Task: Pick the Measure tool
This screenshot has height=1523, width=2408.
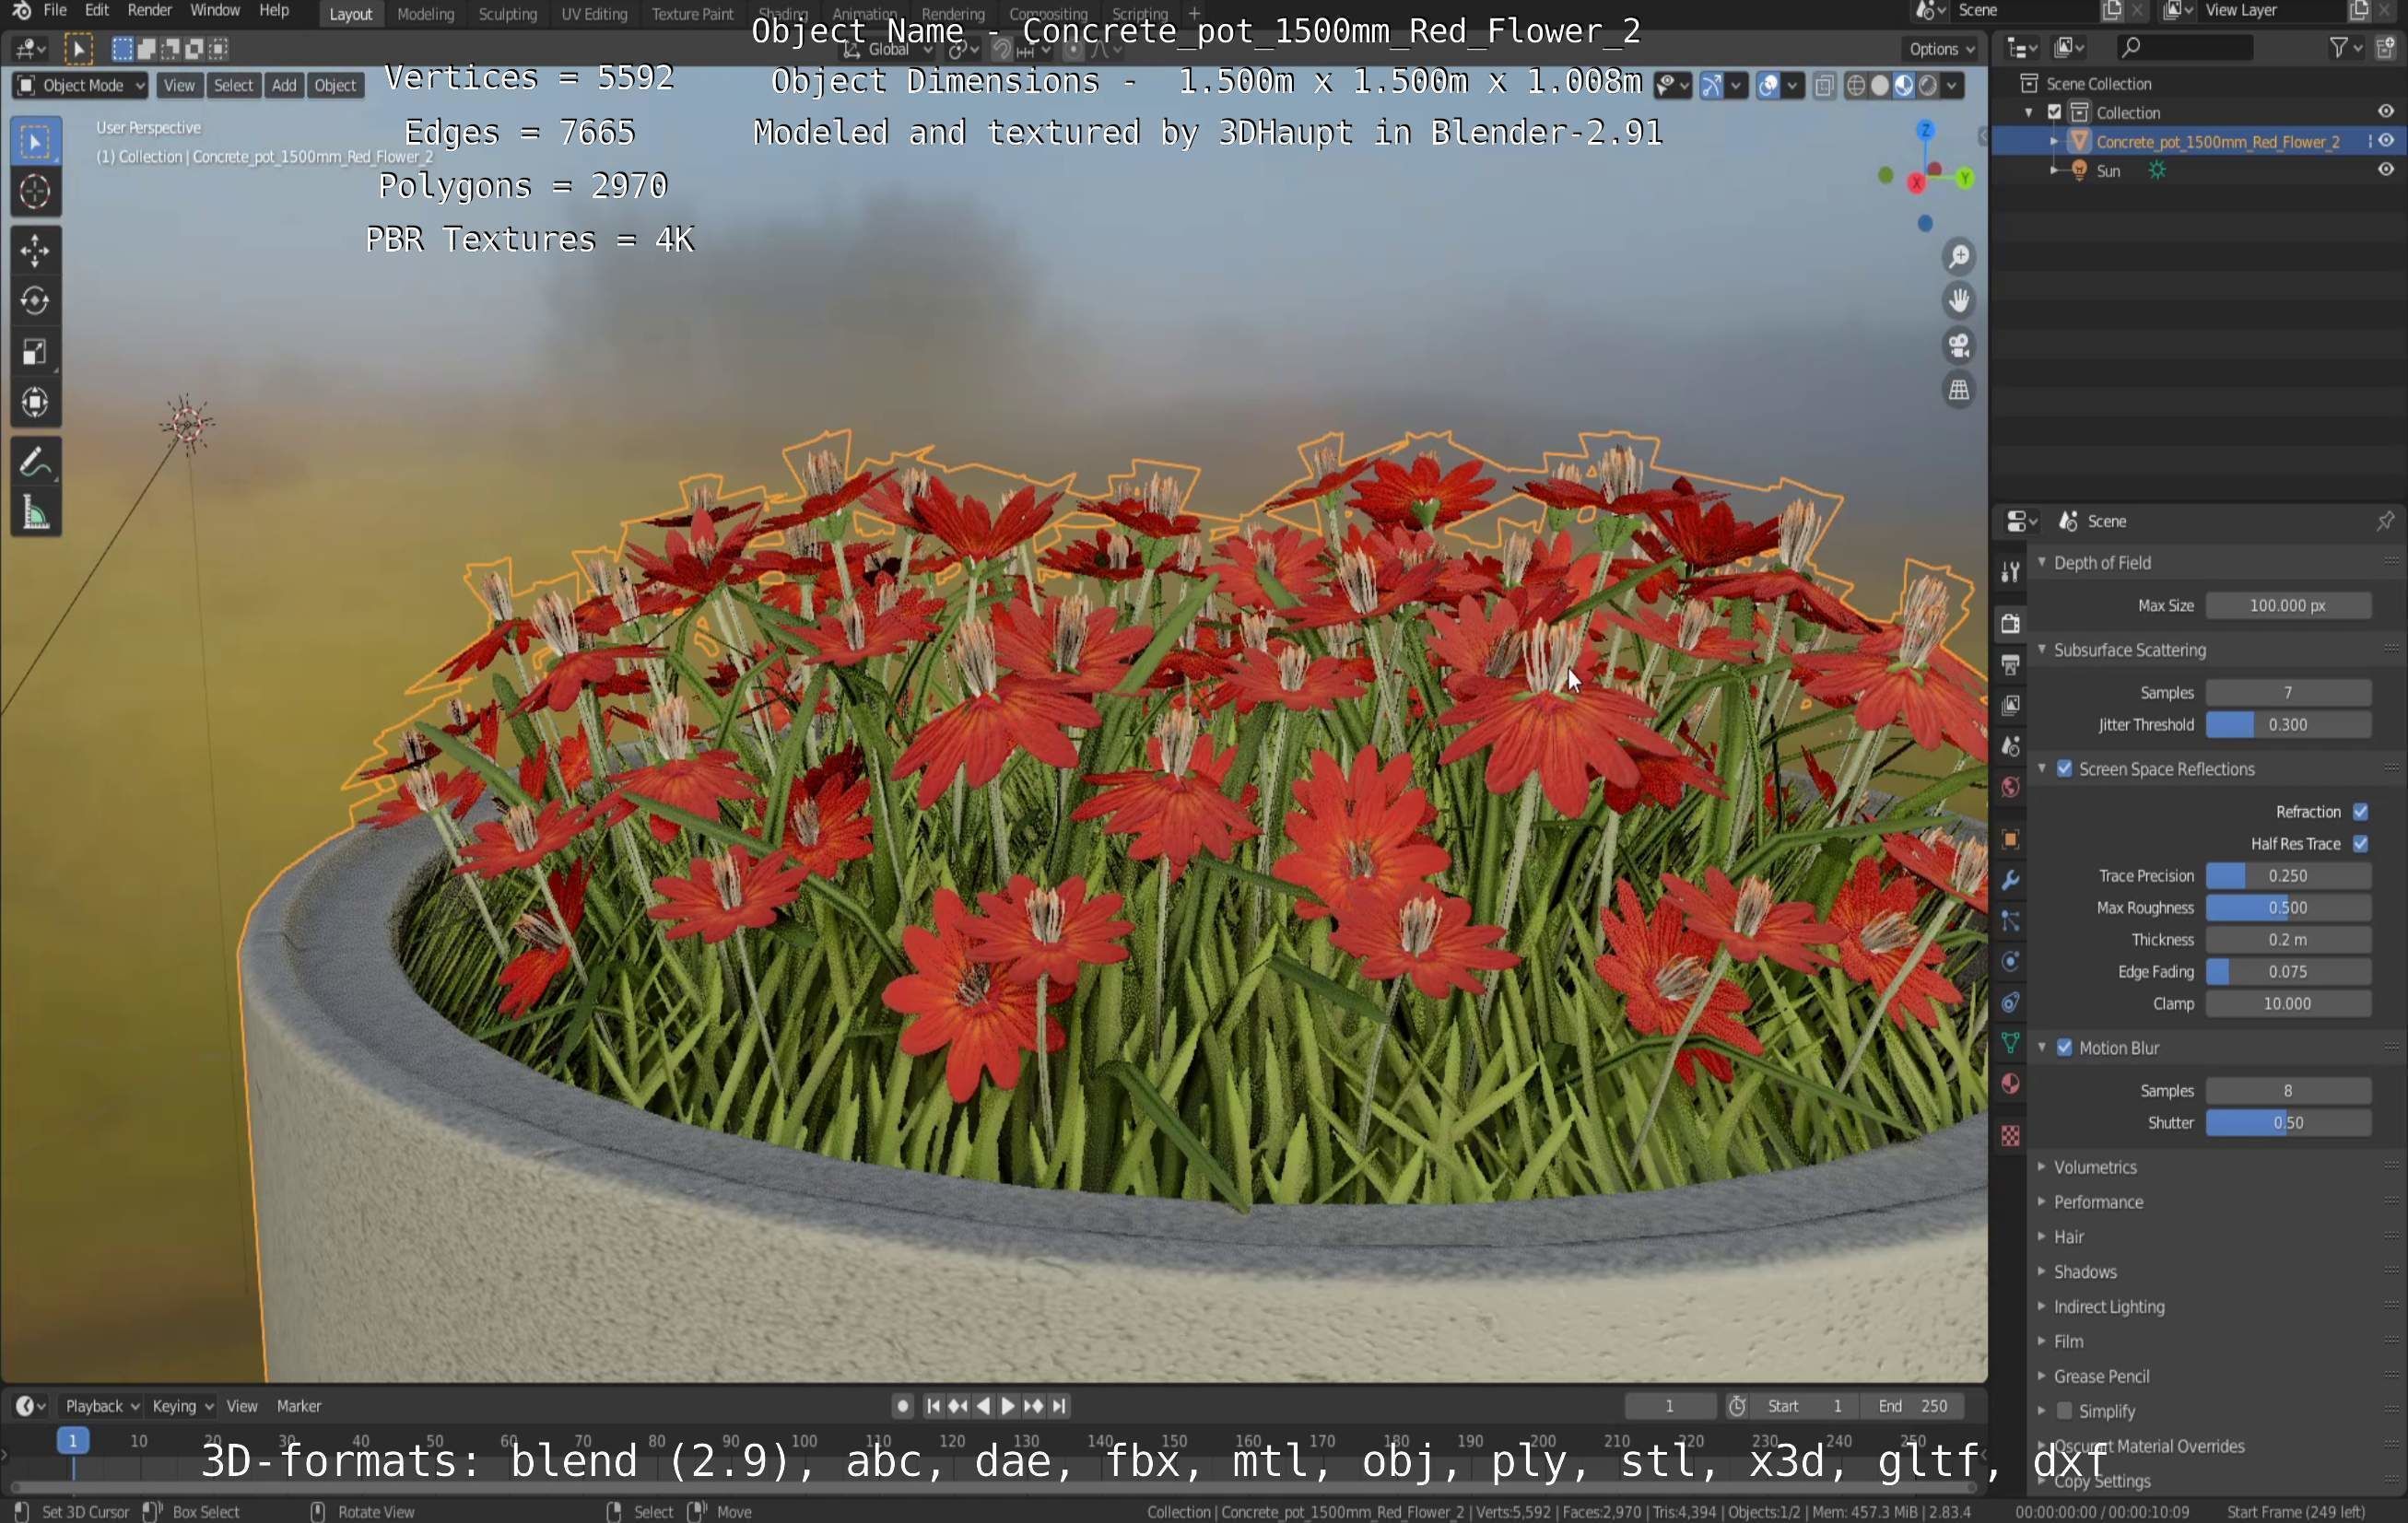Action: (35, 513)
